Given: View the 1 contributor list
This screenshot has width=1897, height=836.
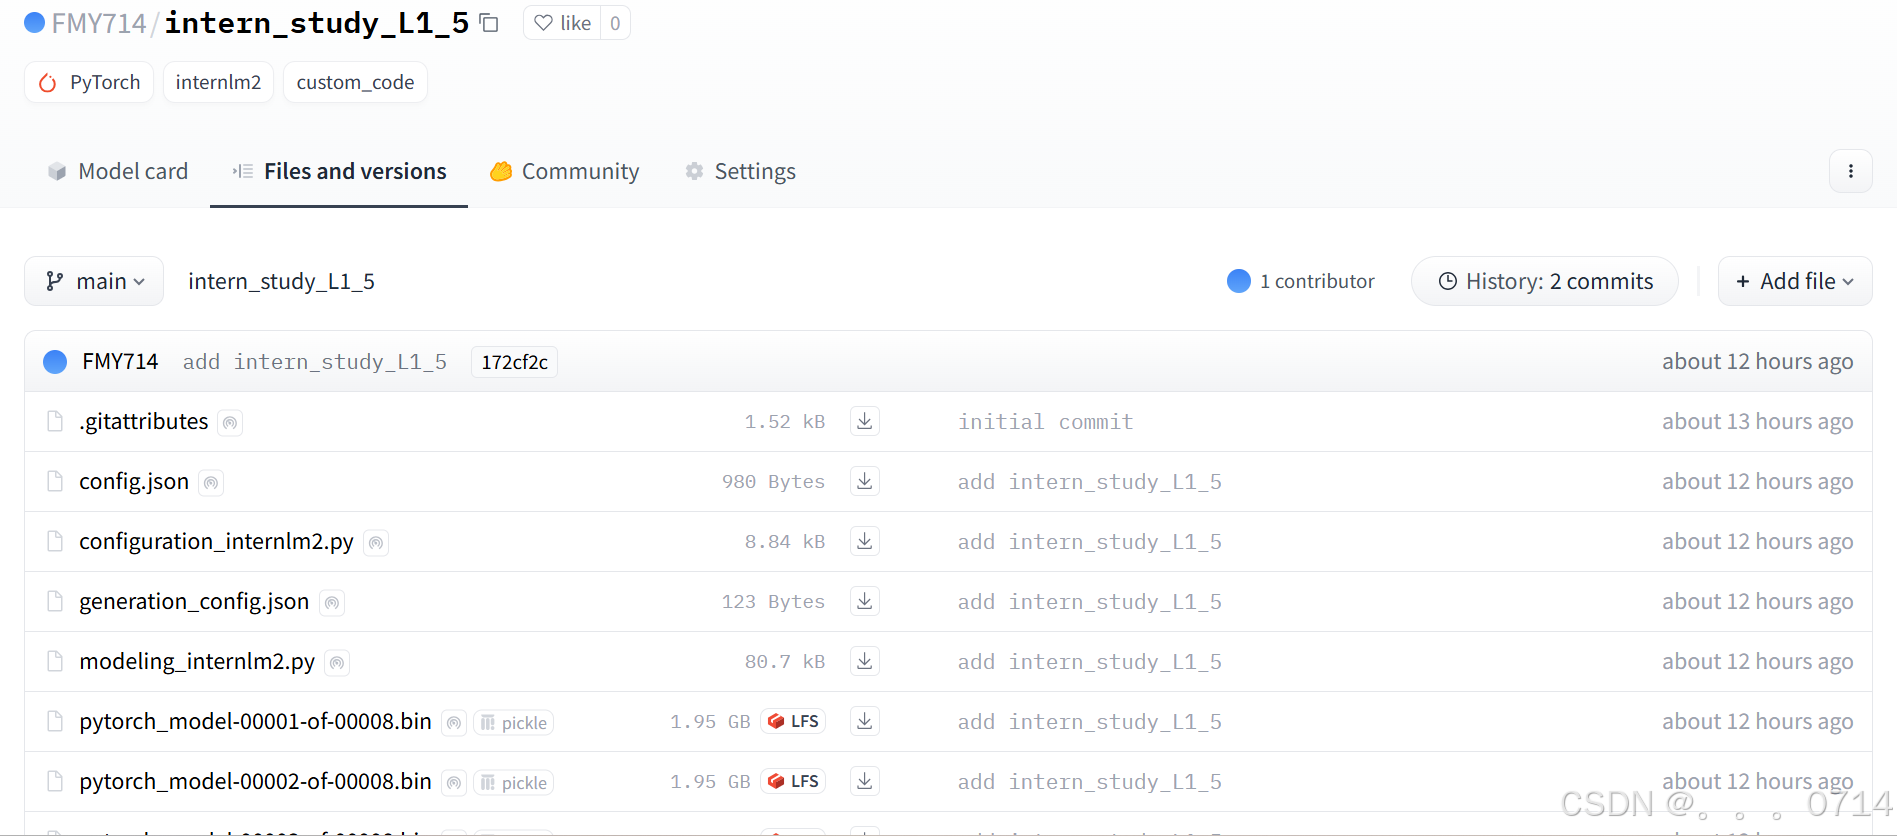Looking at the screenshot, I should (x=1301, y=281).
